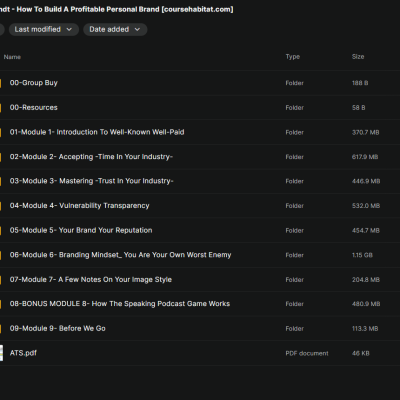Click the PDF document type label
The image size is (400, 400).
[307, 353]
